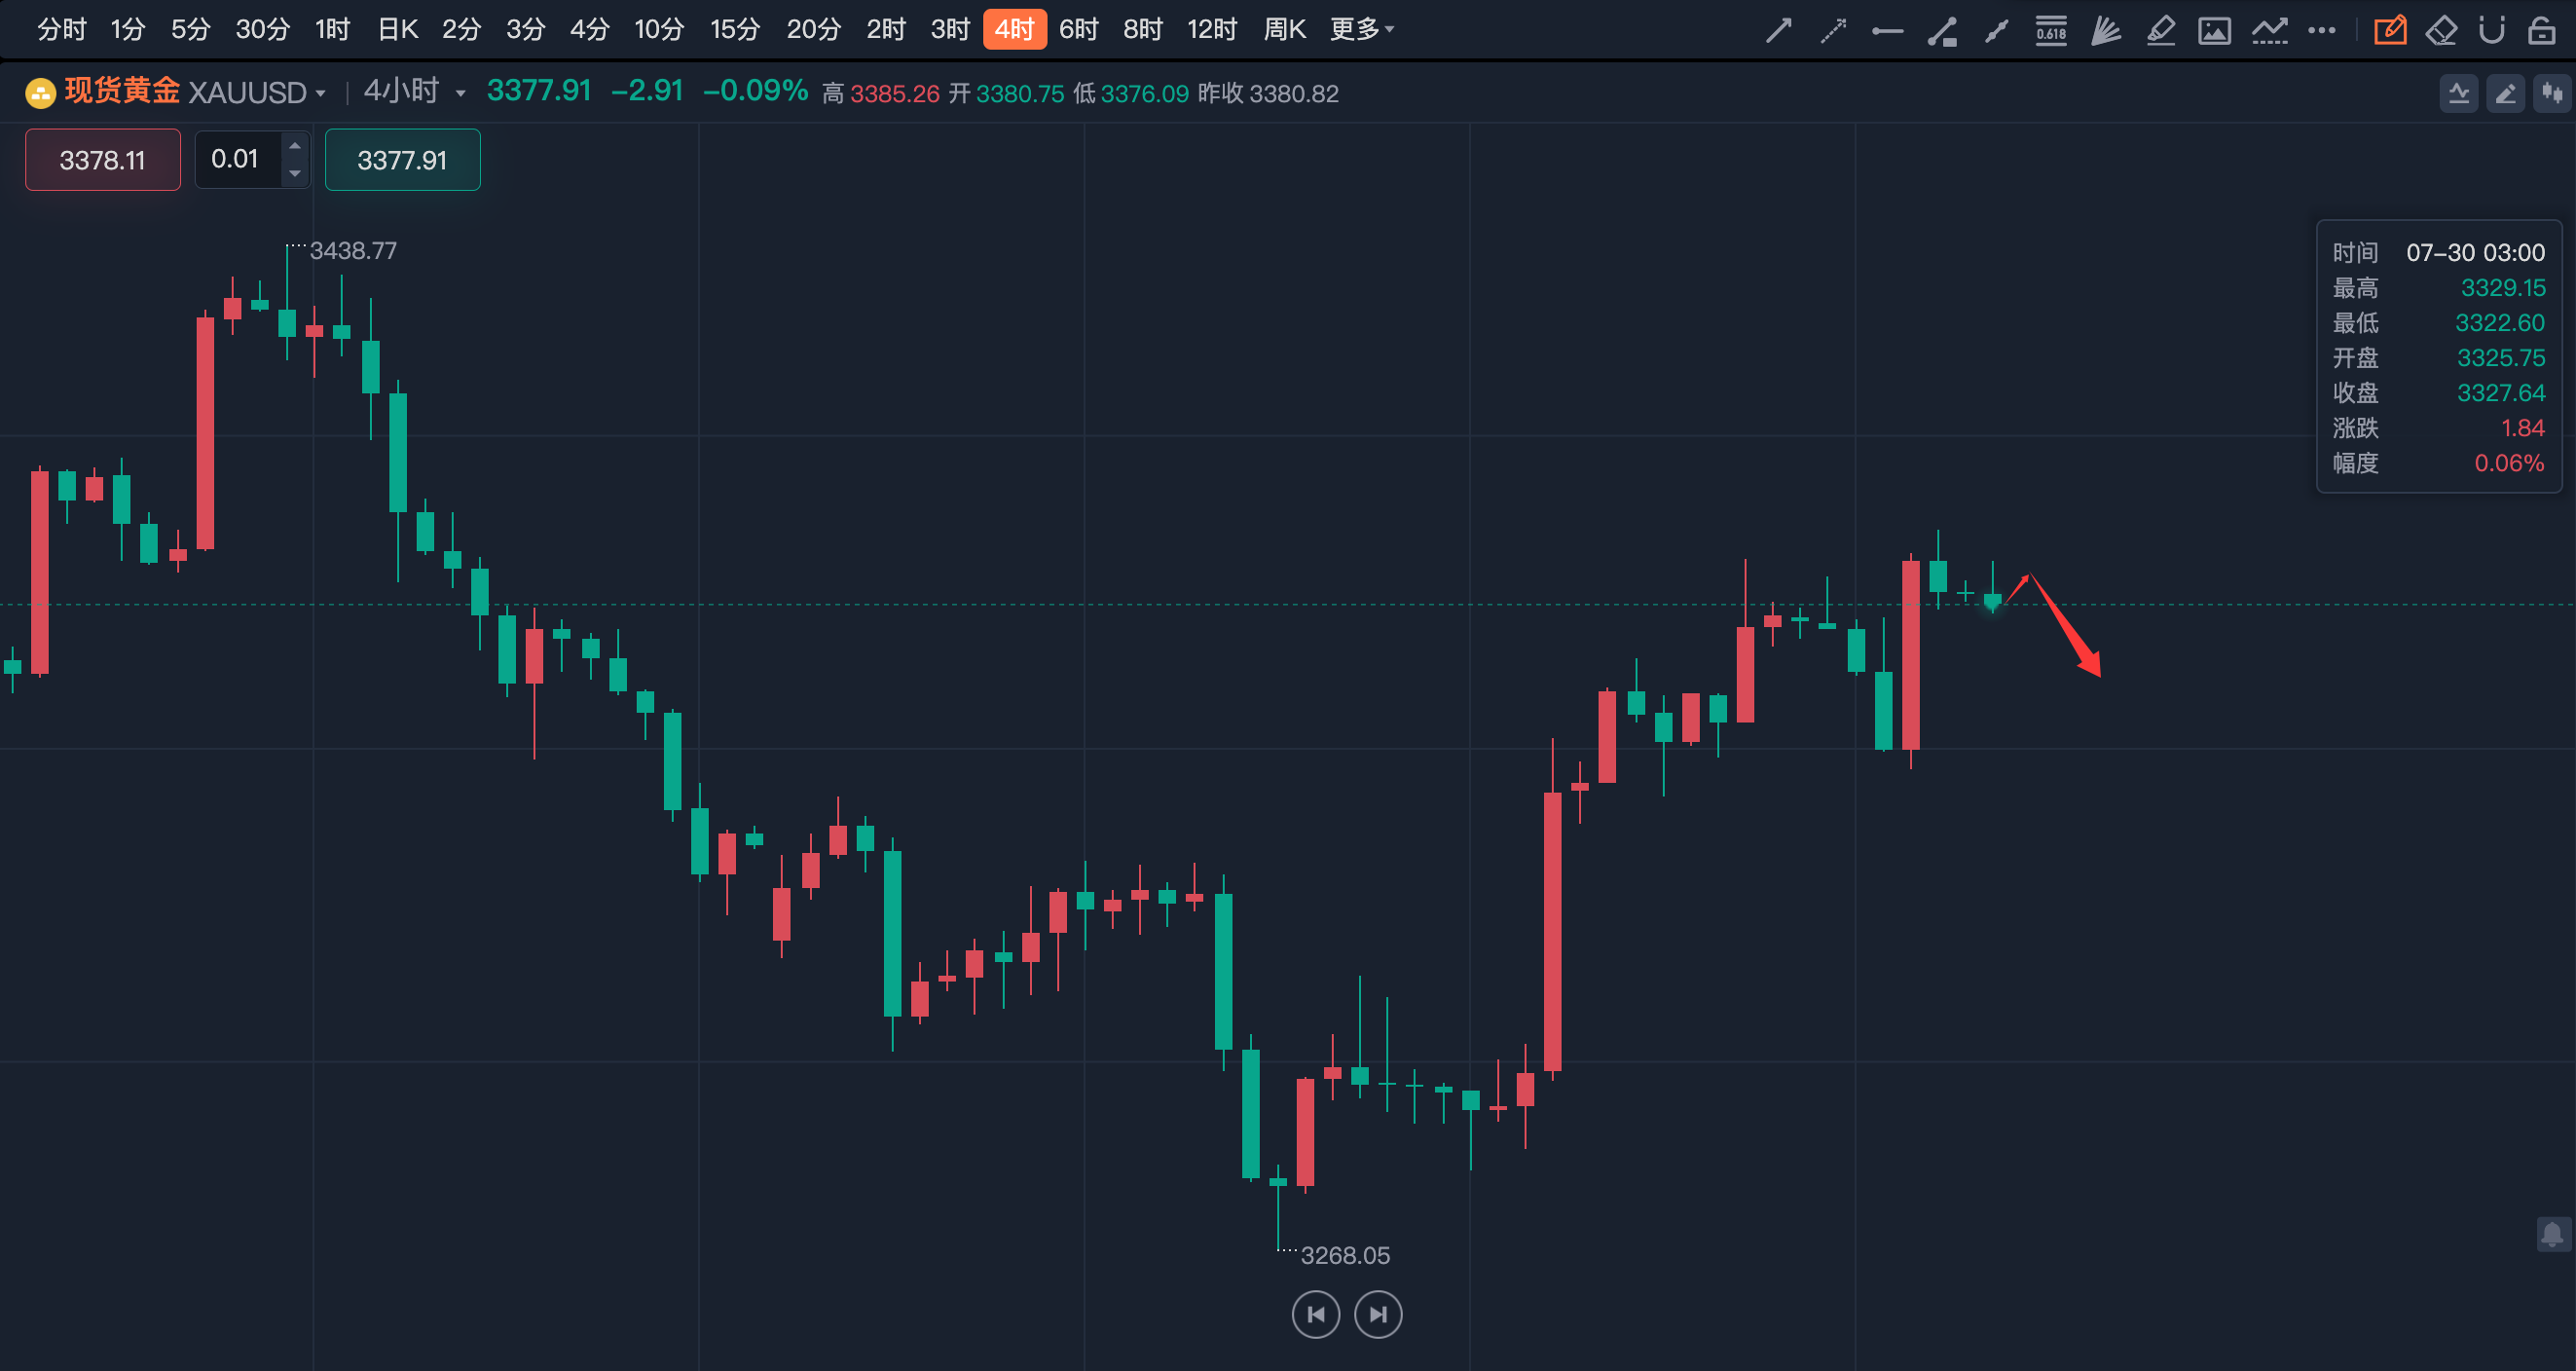
Task: Expand the XAUUSD symbol selector
Action: 320,94
